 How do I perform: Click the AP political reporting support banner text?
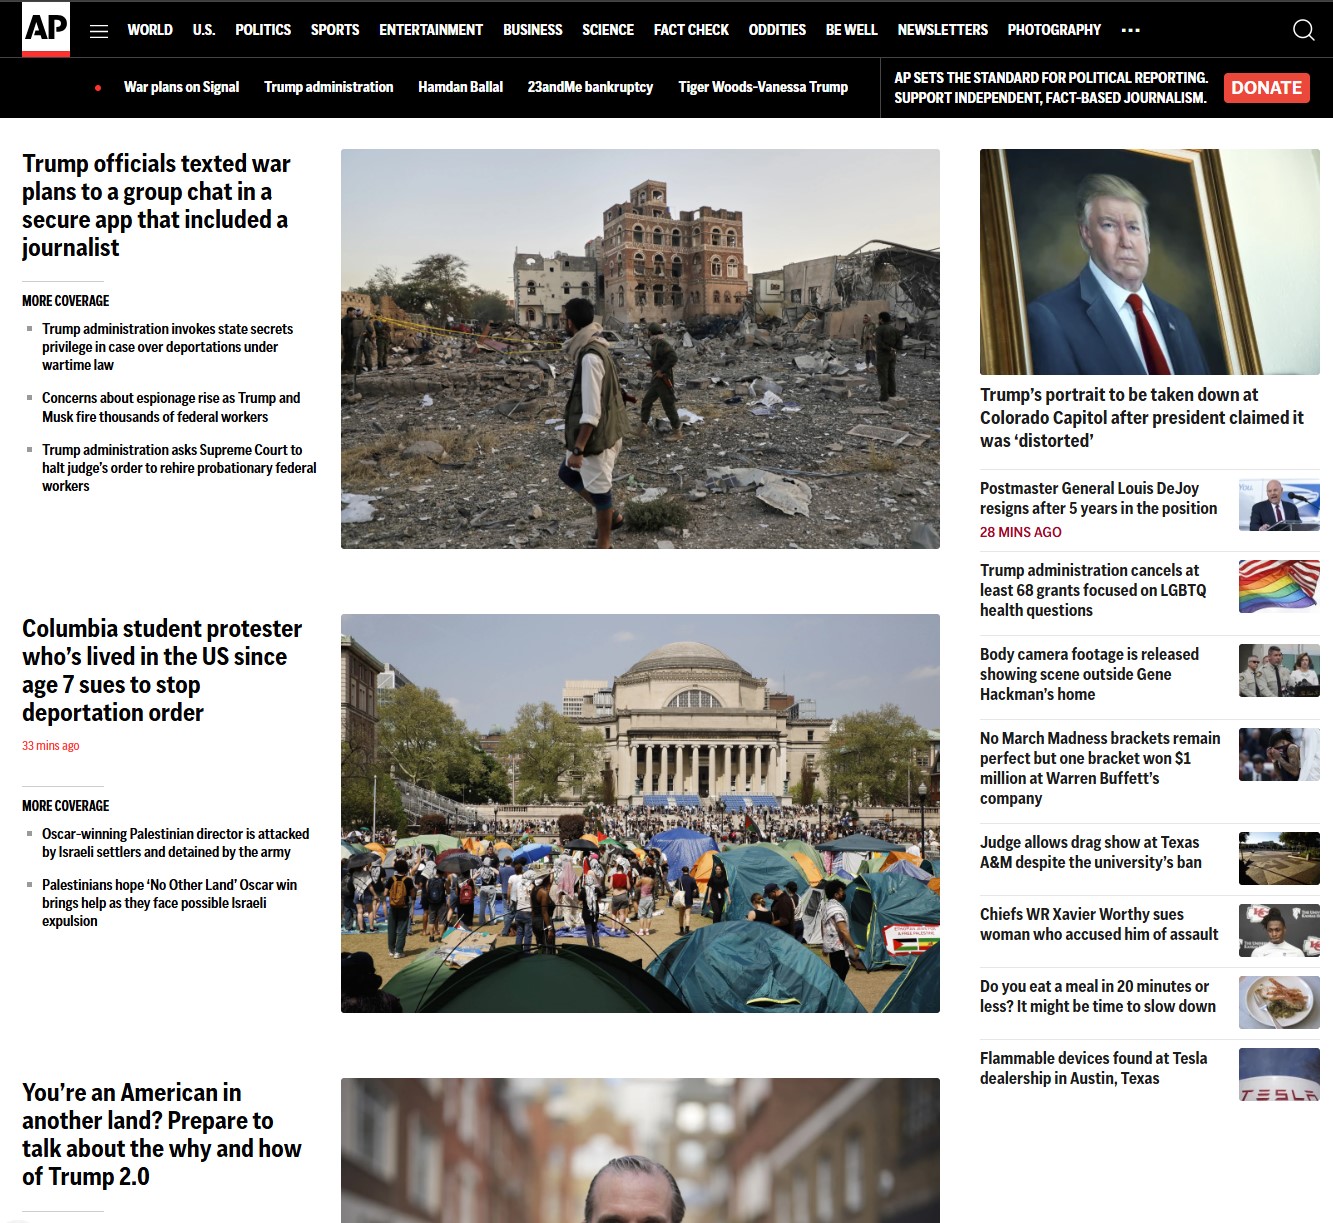click(x=1051, y=88)
